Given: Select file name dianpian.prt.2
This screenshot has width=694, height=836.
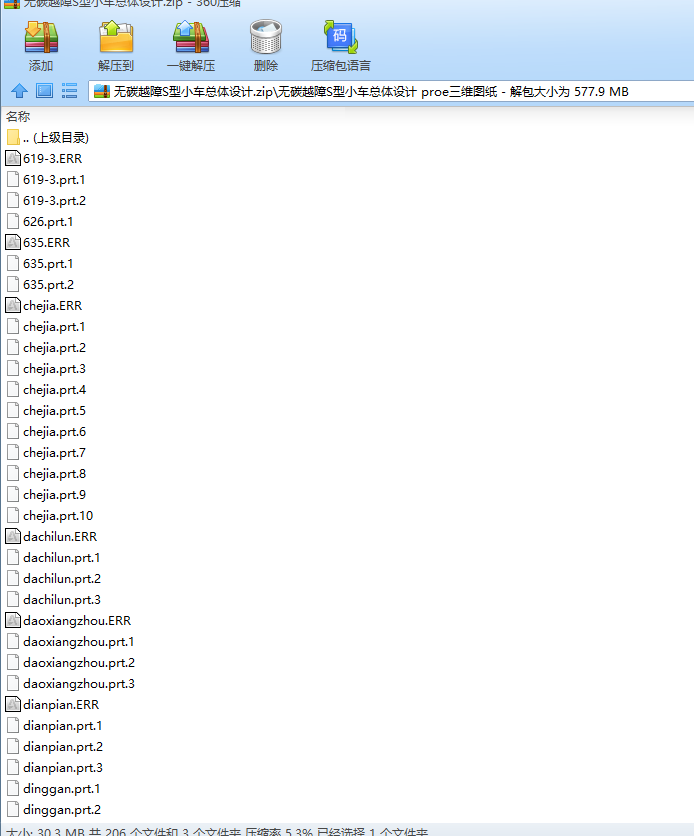Looking at the screenshot, I should pos(63,746).
